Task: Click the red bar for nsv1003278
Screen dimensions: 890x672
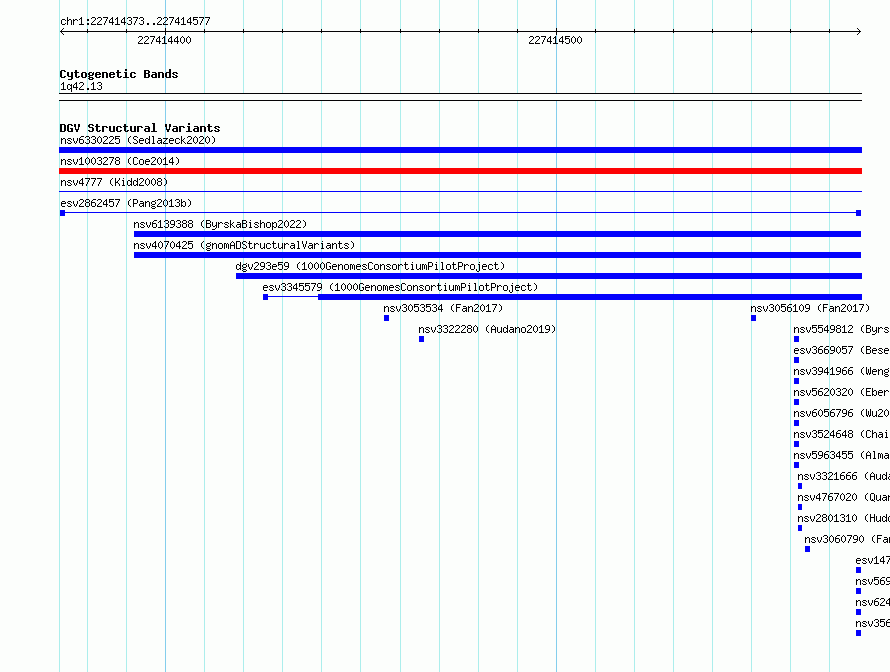Action: (x=460, y=171)
